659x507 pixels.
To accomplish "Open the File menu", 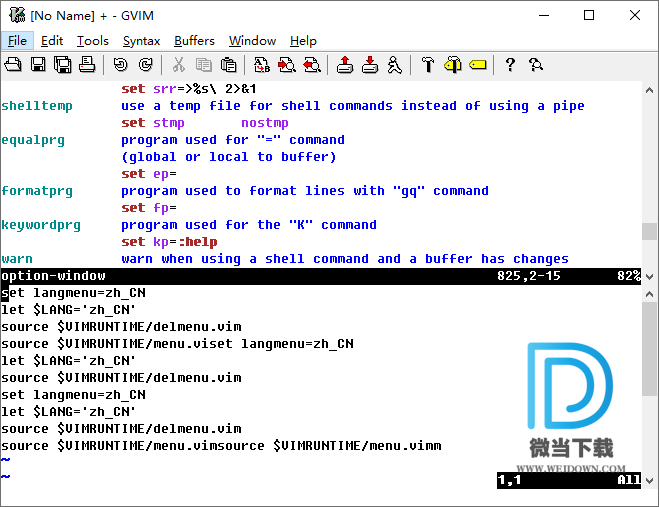I will (18, 40).
